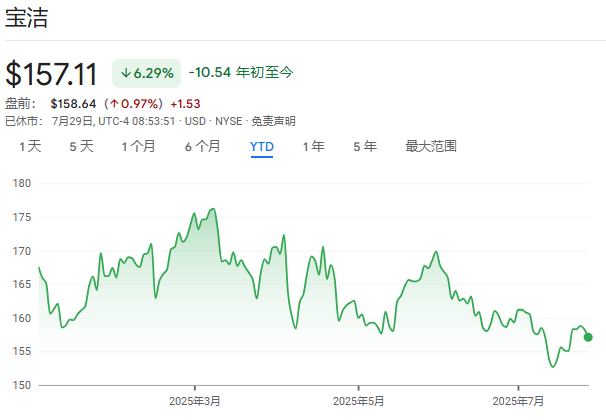The height and width of the screenshot is (420, 606).
Task: Open the 免责声明 disclaimer link
Action: [x=274, y=121]
